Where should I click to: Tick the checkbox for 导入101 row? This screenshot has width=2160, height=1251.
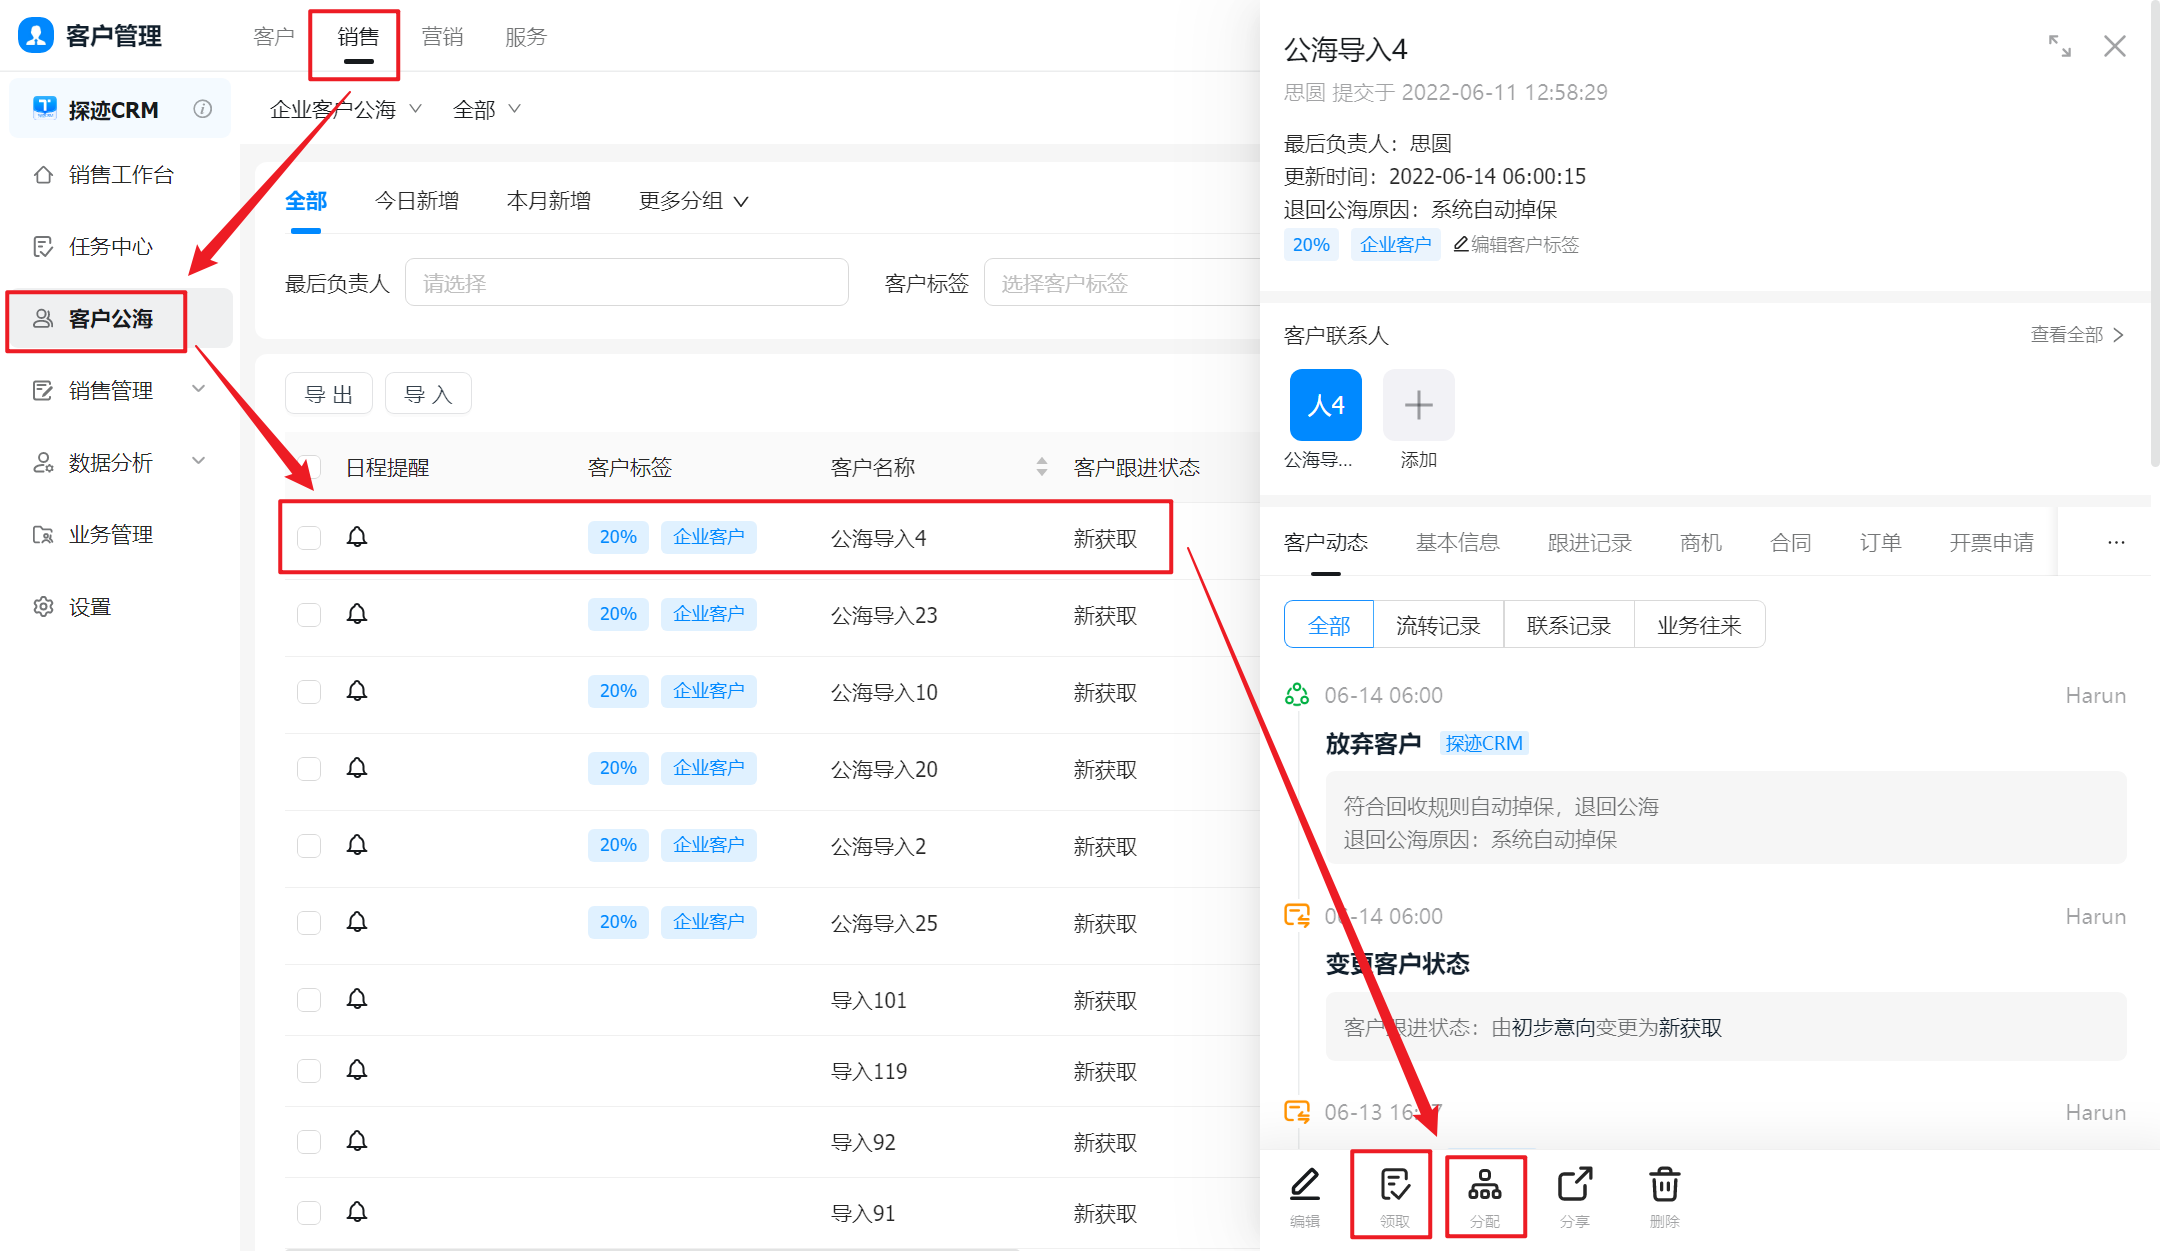coord(309,1000)
